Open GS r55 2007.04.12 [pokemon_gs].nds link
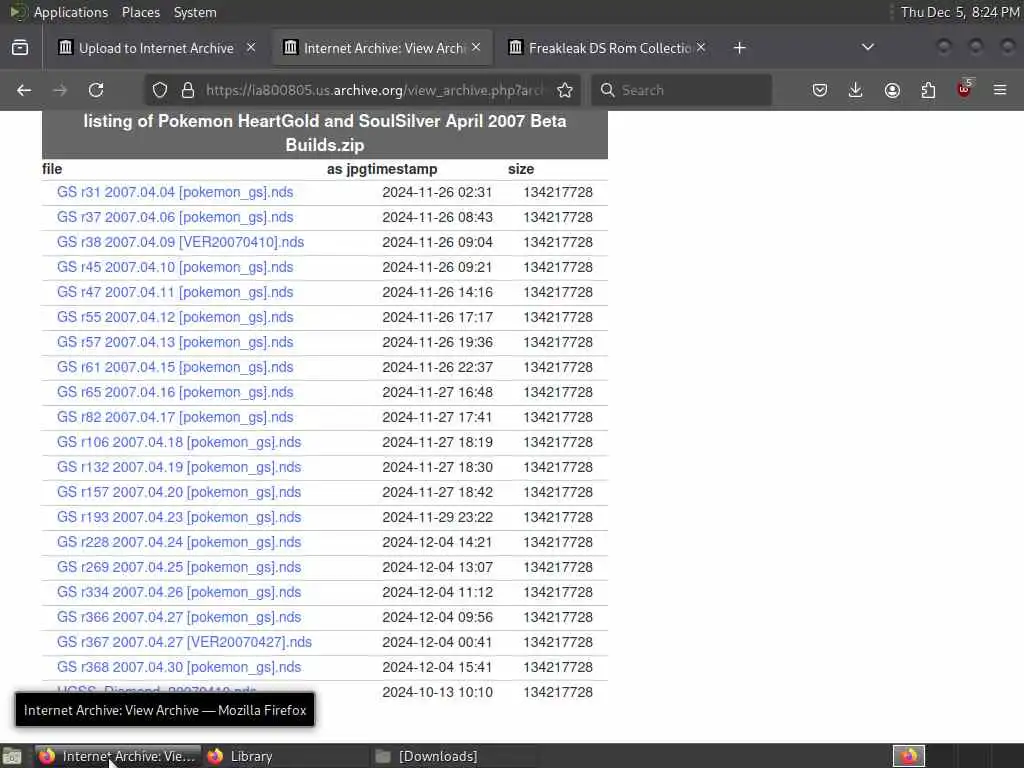 coord(175,317)
